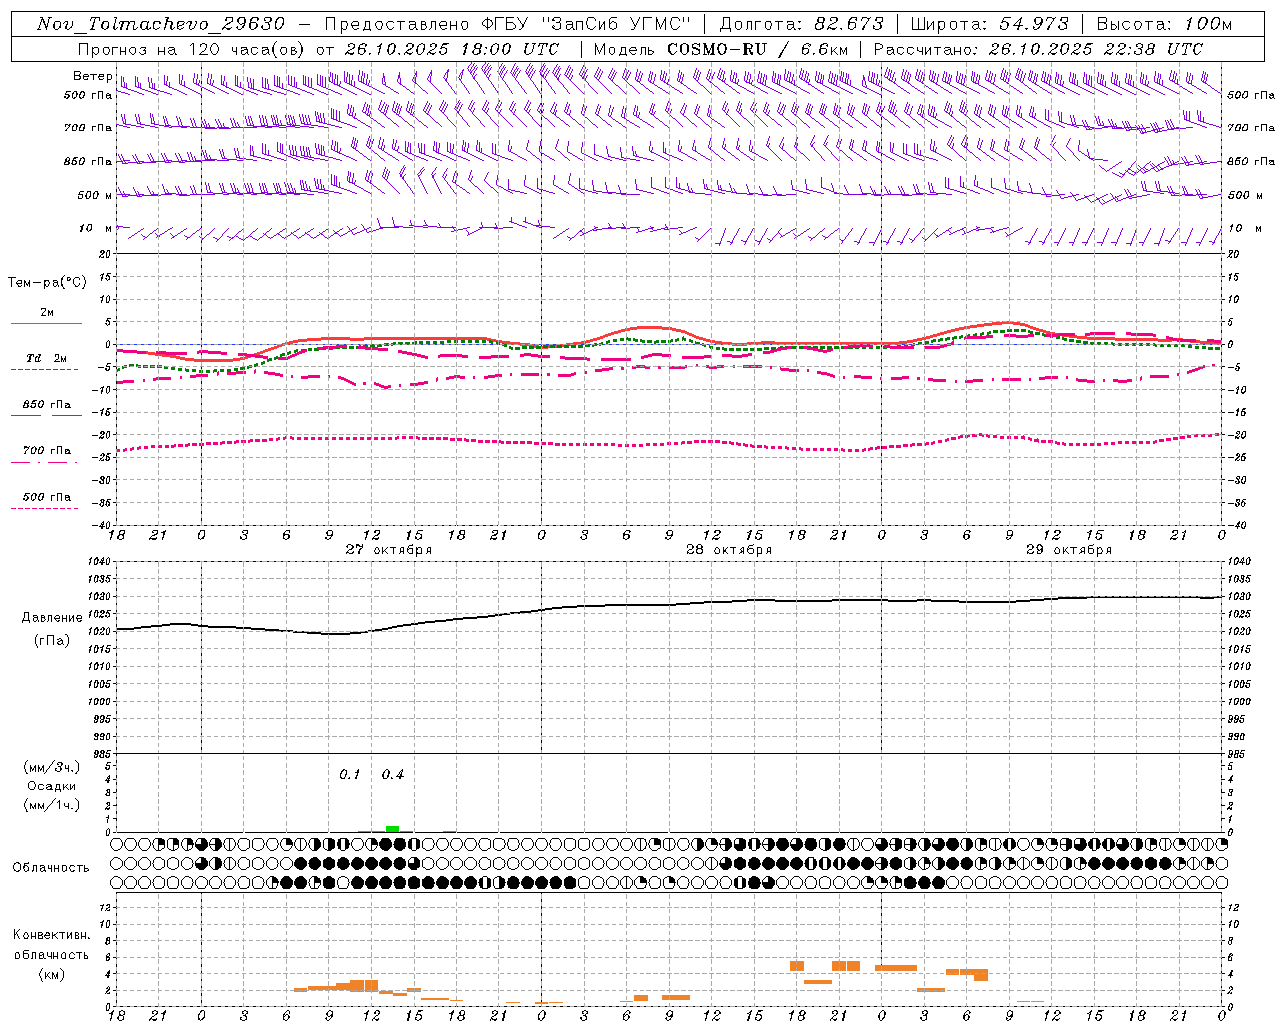
Task: Click the 700 гПа temperature legend entry
Action: (x=47, y=451)
